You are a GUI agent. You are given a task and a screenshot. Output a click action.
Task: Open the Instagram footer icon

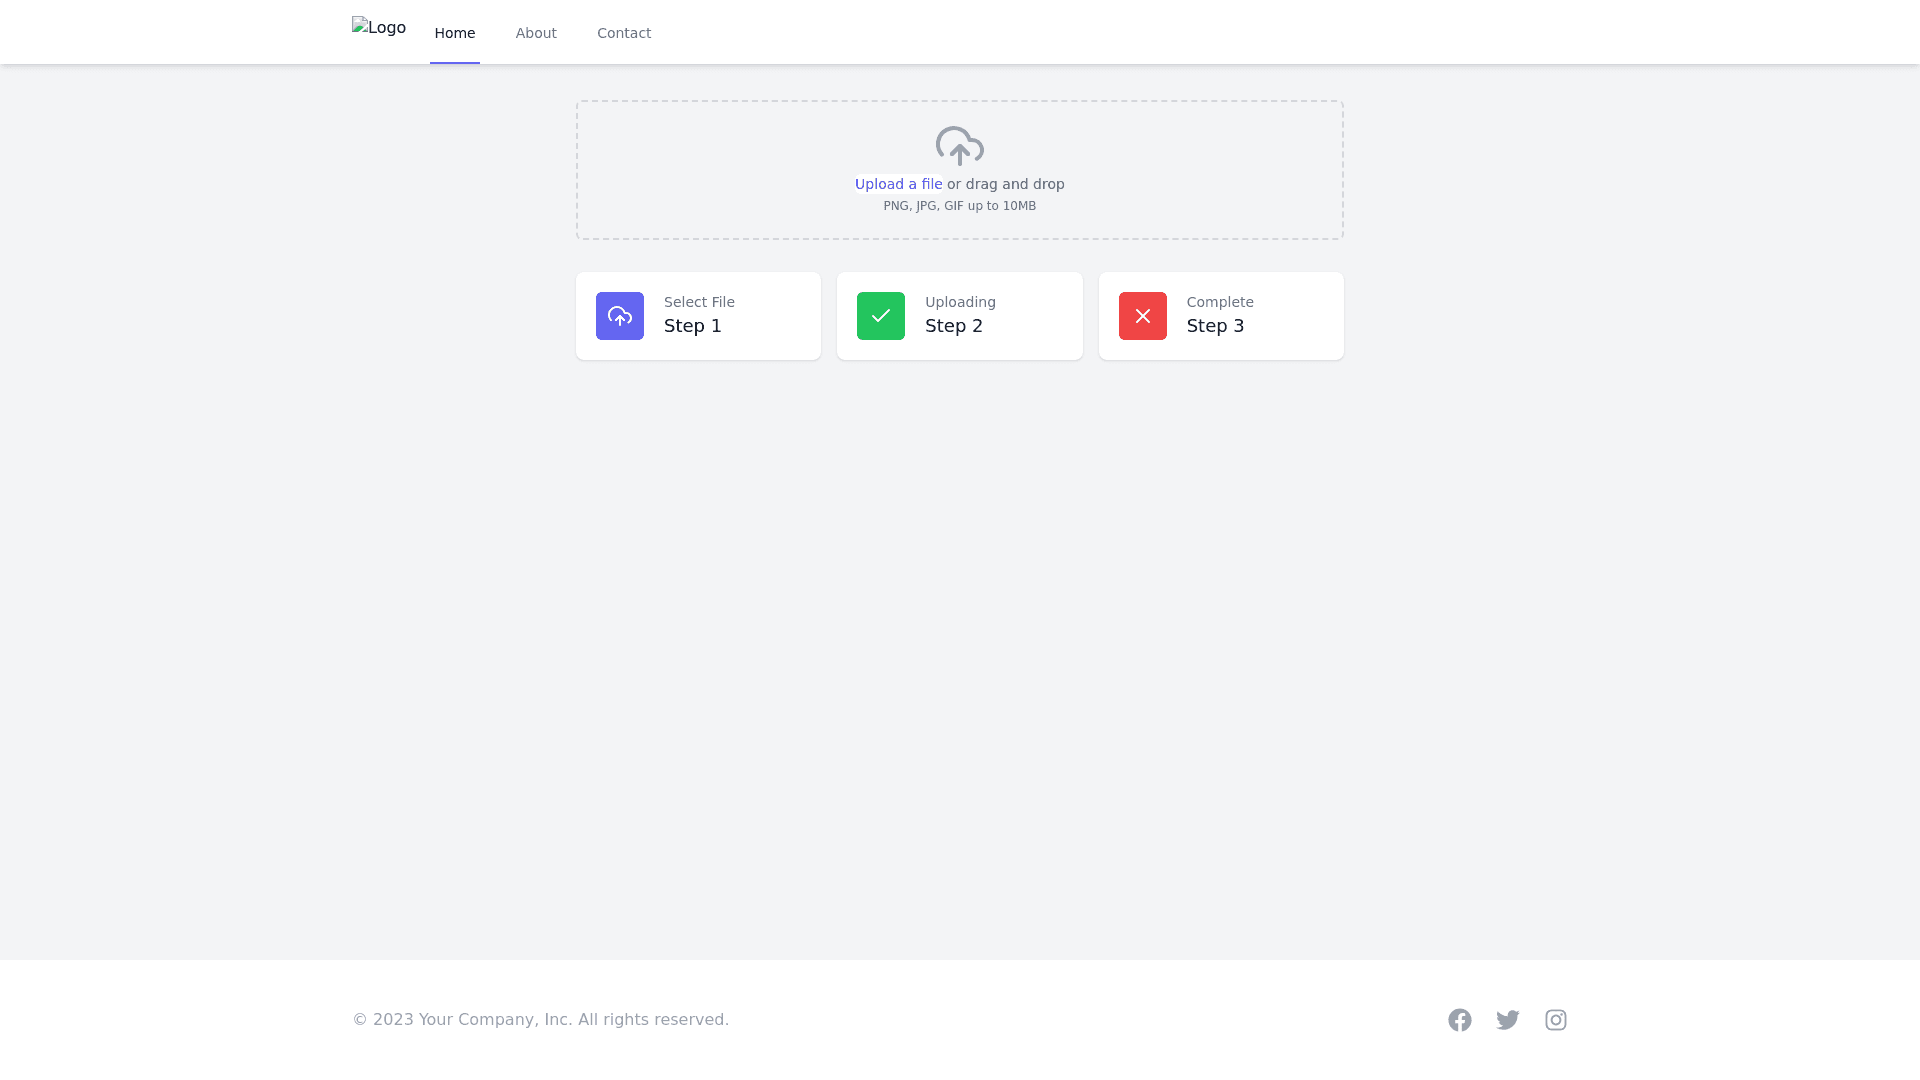(x=1555, y=1020)
